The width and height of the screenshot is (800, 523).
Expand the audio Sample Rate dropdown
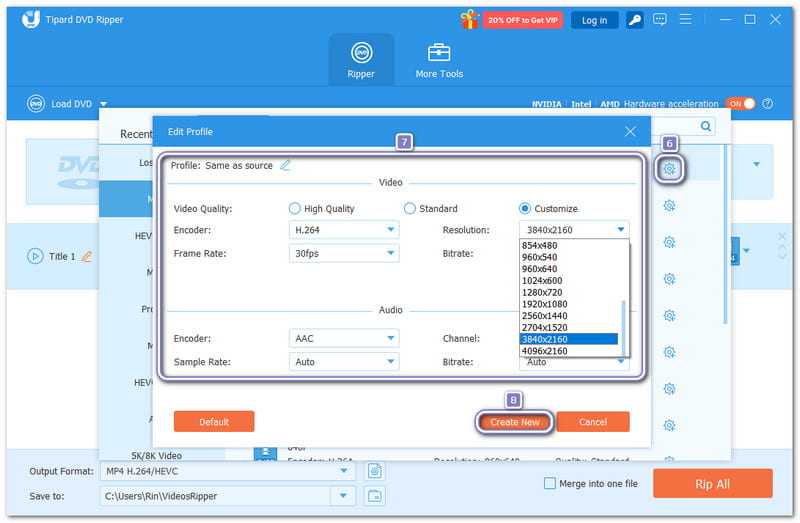coord(342,362)
